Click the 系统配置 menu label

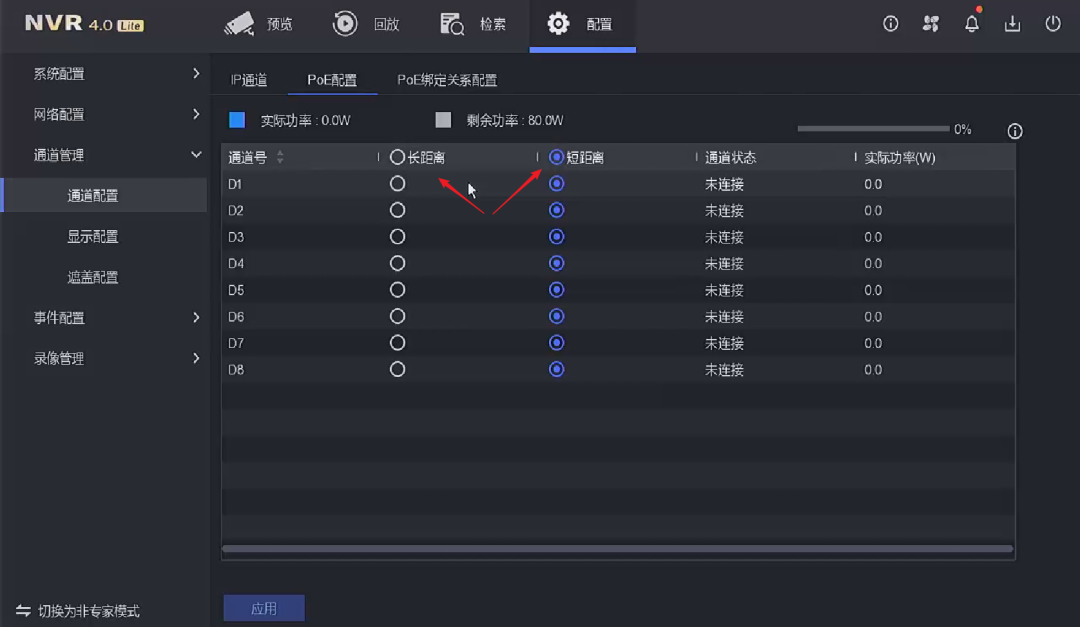coord(59,74)
